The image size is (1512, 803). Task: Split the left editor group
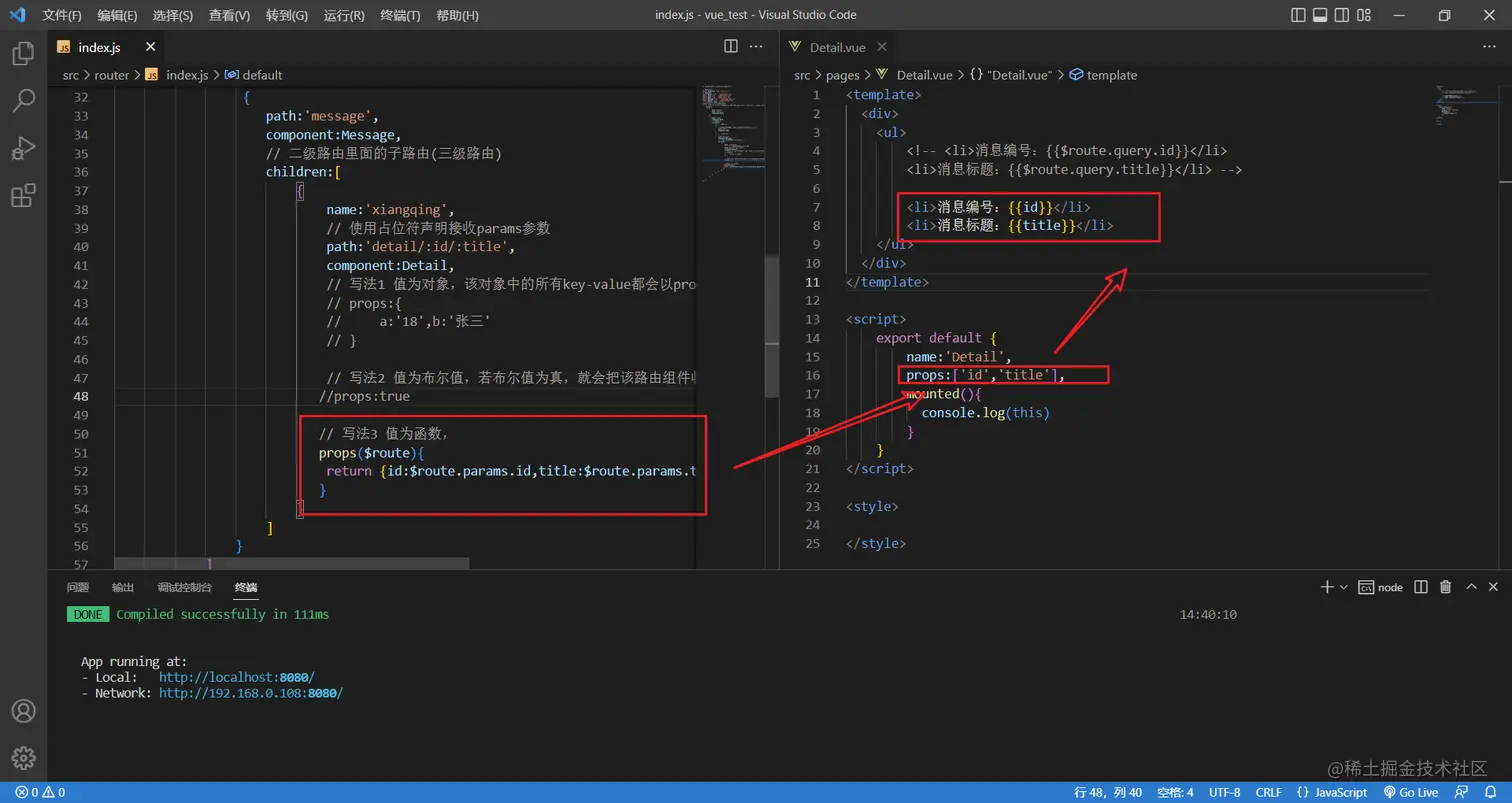pos(731,46)
